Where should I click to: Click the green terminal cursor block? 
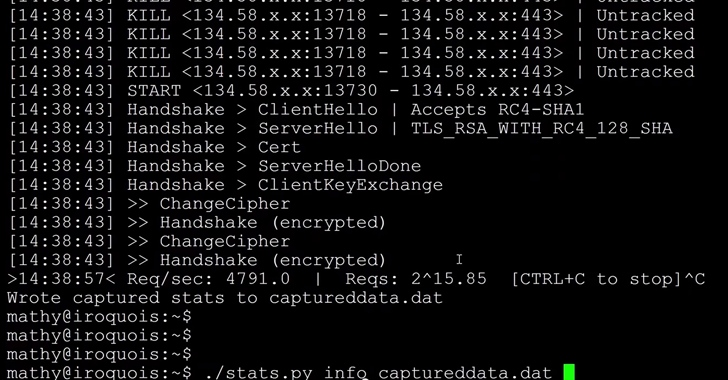pyautogui.click(x=569, y=372)
